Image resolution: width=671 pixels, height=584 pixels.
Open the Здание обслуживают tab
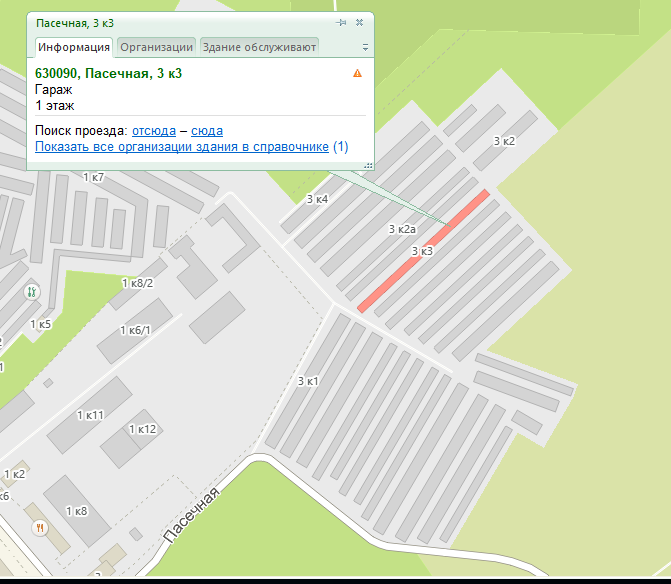click(259, 46)
